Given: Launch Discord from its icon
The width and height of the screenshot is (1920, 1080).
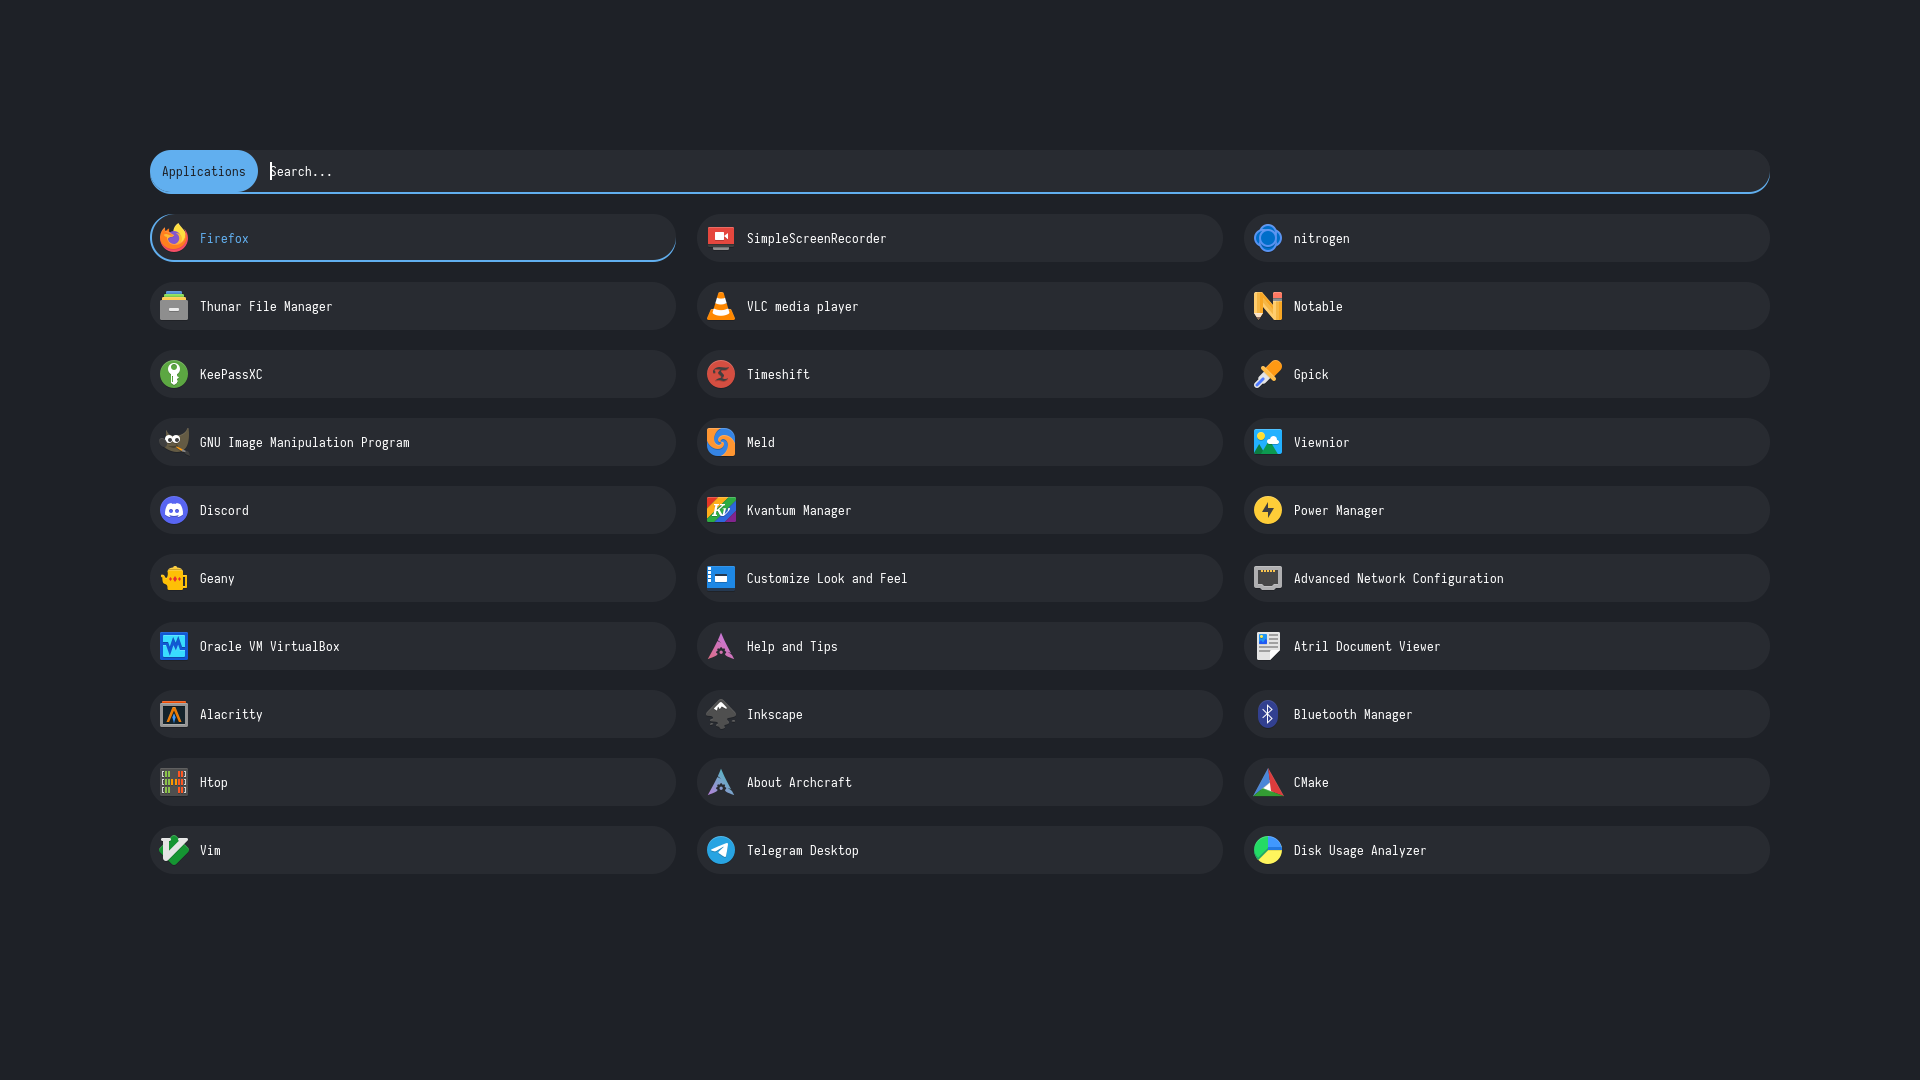Looking at the screenshot, I should 174,510.
